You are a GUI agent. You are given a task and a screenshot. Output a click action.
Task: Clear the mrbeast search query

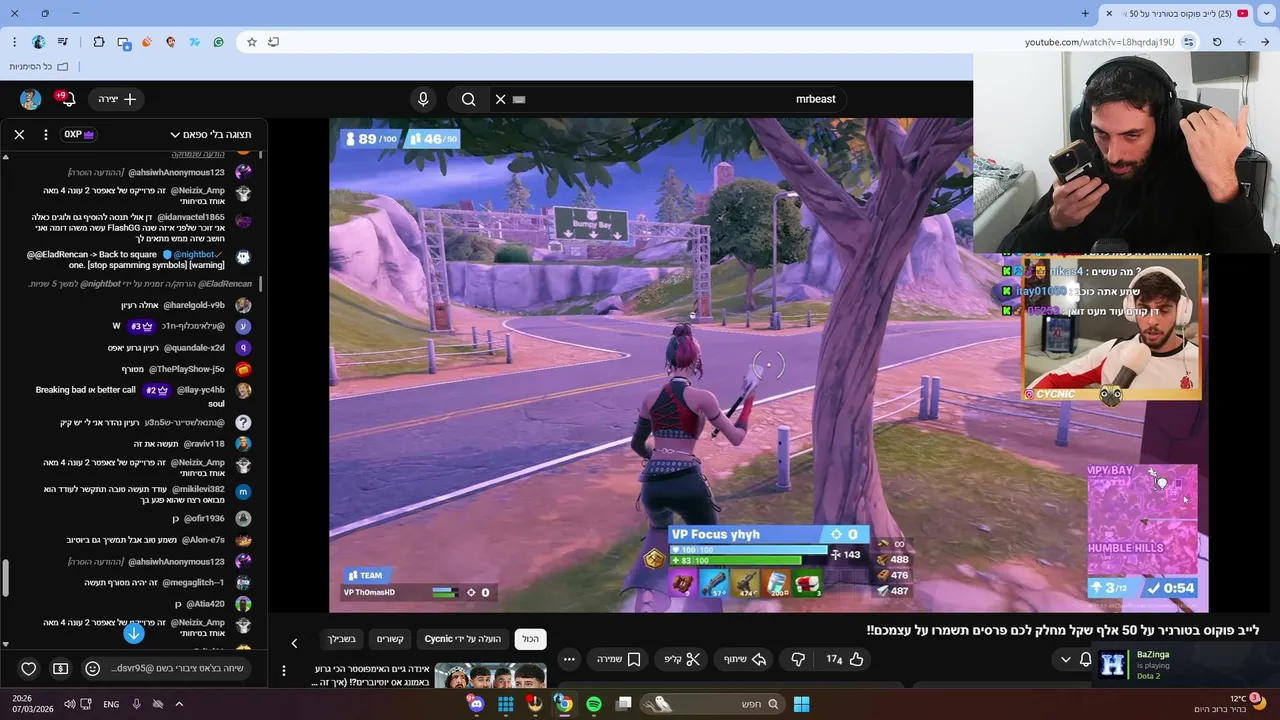[501, 99]
